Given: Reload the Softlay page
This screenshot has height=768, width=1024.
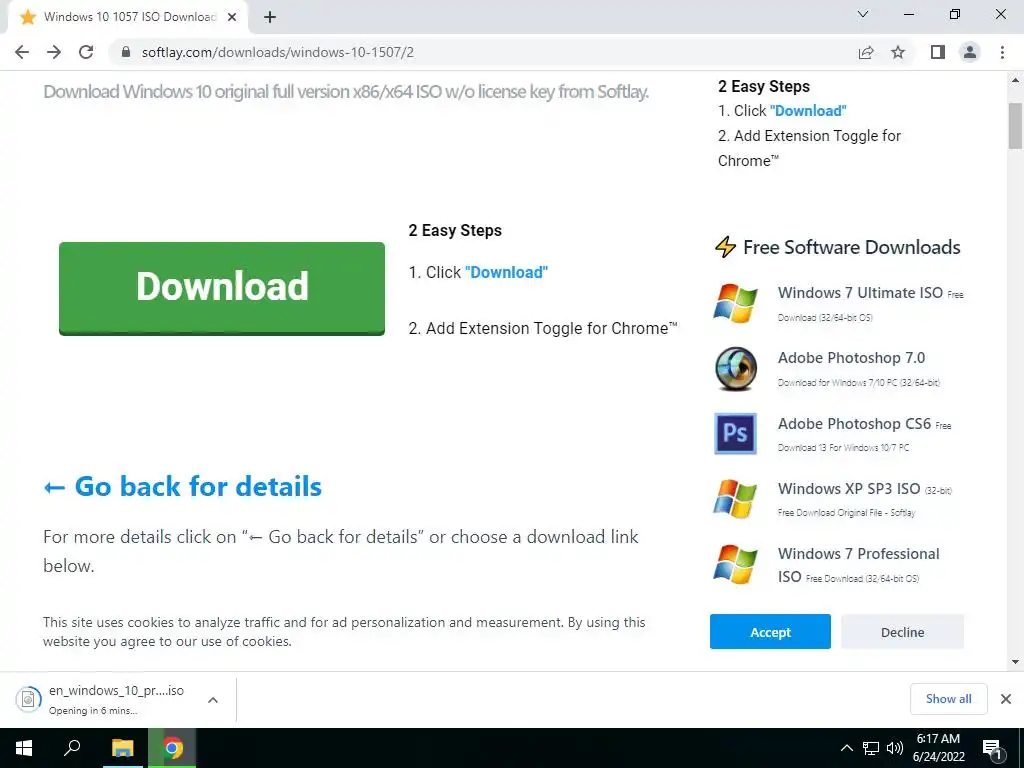Looking at the screenshot, I should tap(86, 52).
